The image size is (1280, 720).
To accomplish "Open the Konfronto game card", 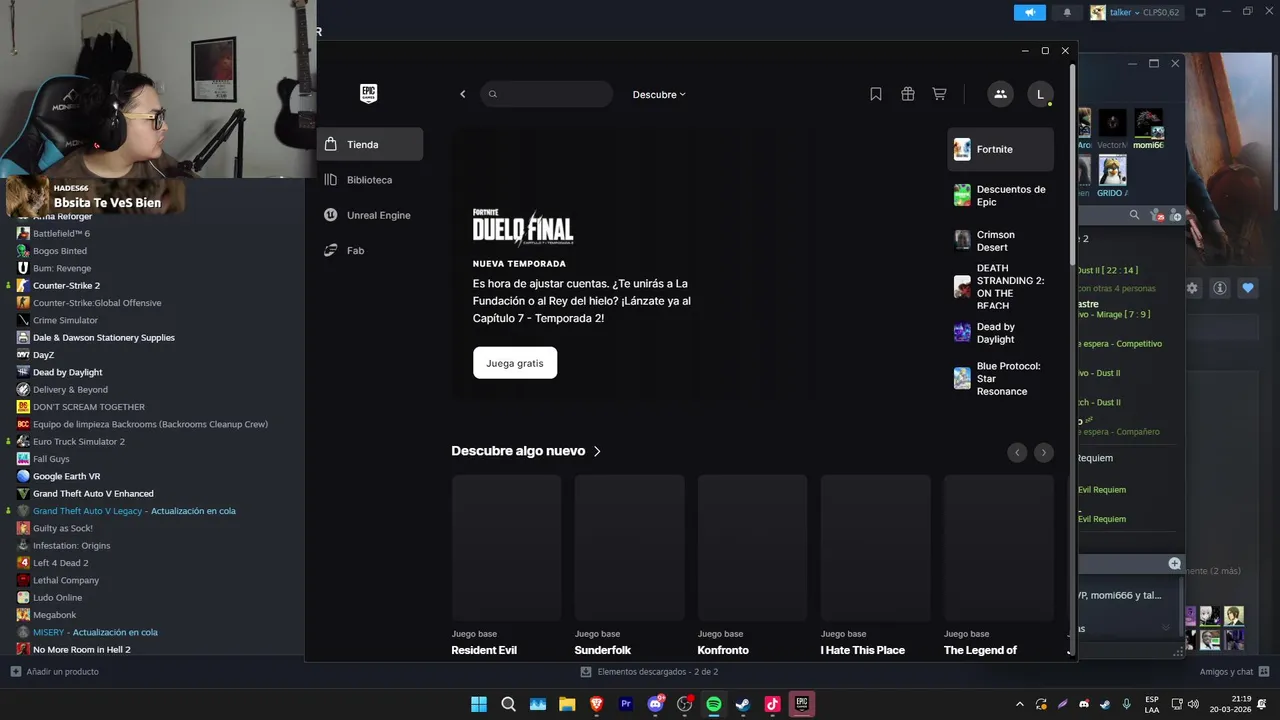I will (752, 566).
